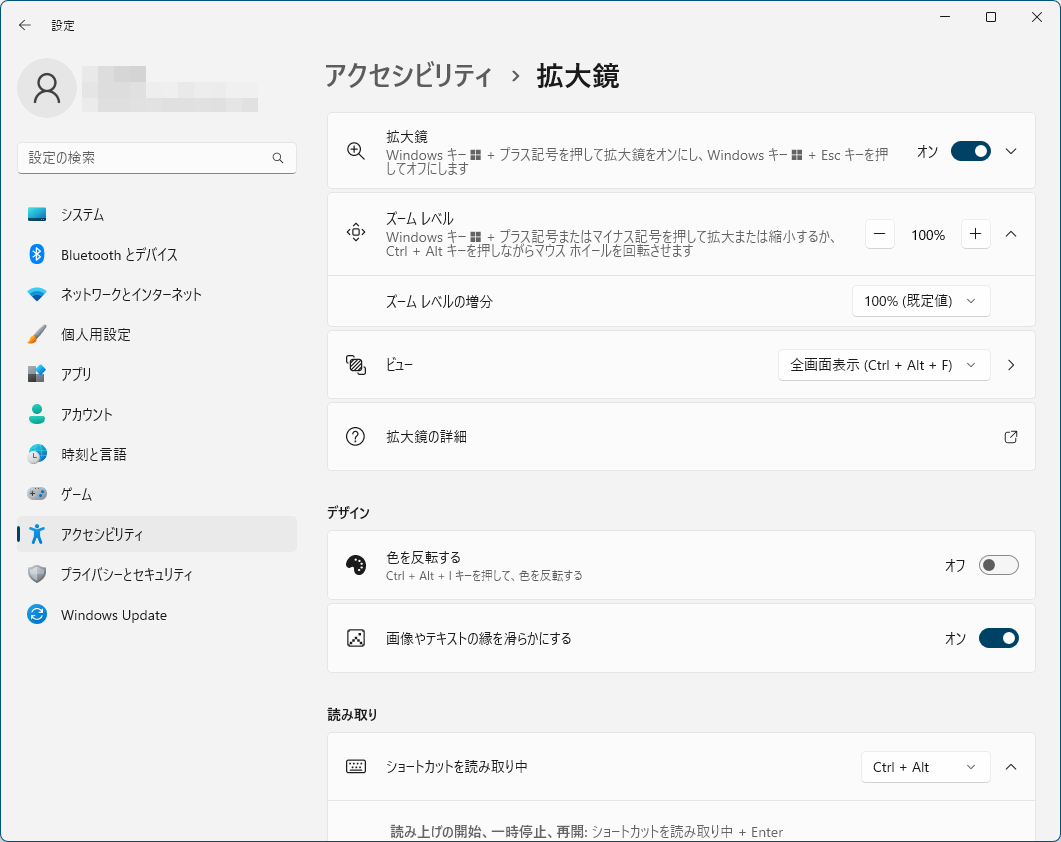1061x842 pixels.
Task: Open the ズーム レベルの増分 dropdown
Action: tap(920, 301)
